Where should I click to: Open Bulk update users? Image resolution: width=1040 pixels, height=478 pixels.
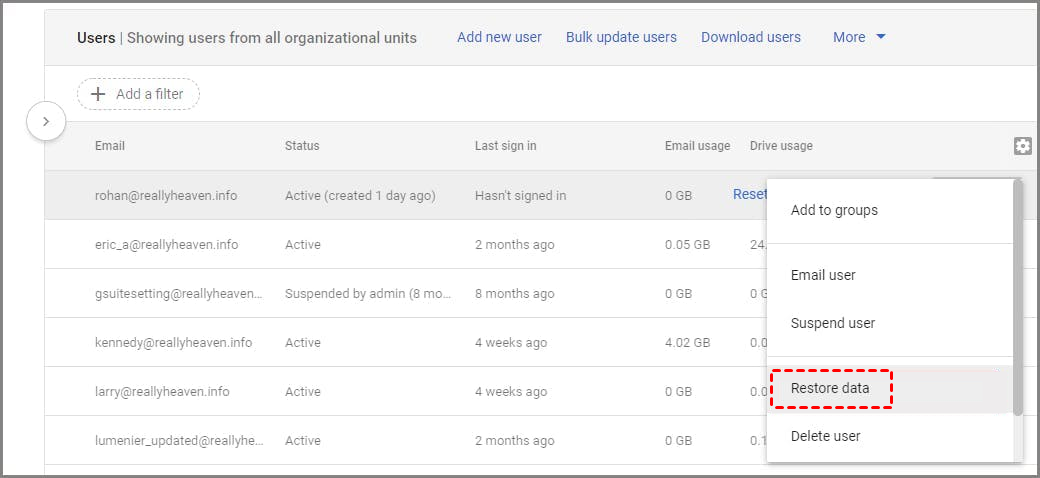click(621, 37)
